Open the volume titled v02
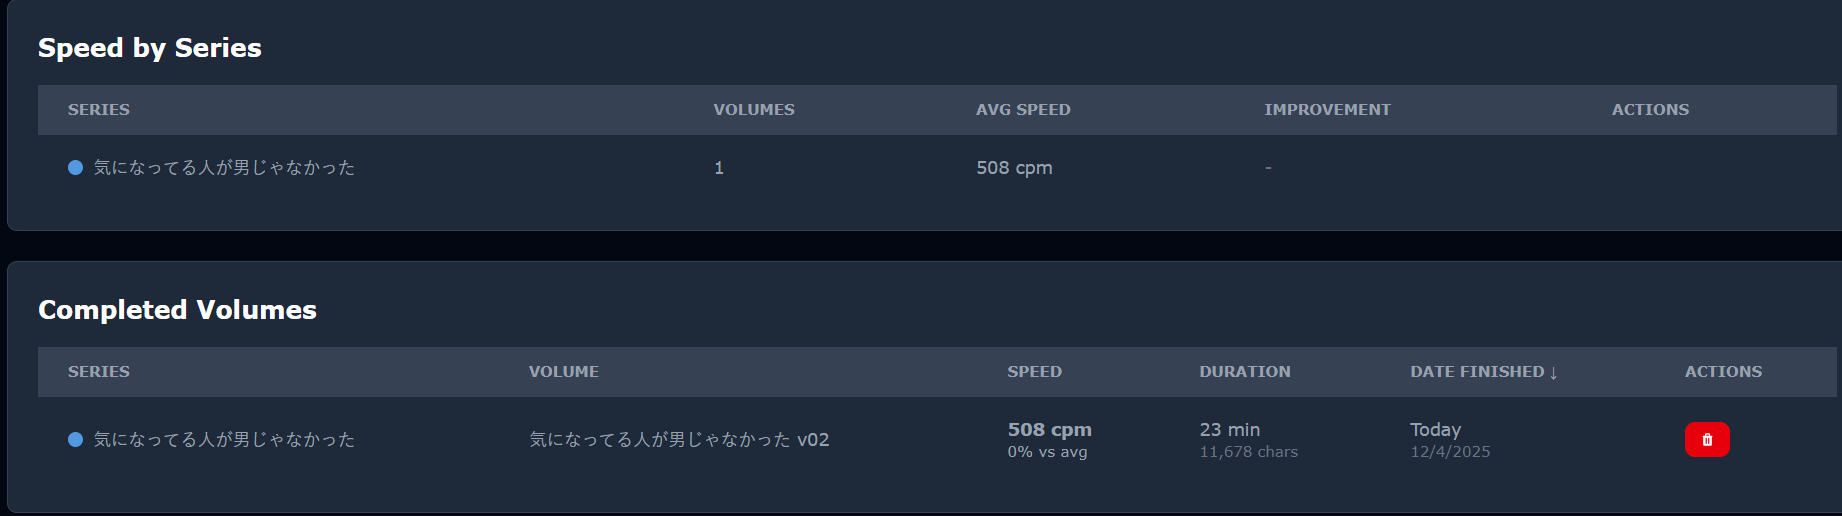The image size is (1842, 516). click(x=678, y=440)
